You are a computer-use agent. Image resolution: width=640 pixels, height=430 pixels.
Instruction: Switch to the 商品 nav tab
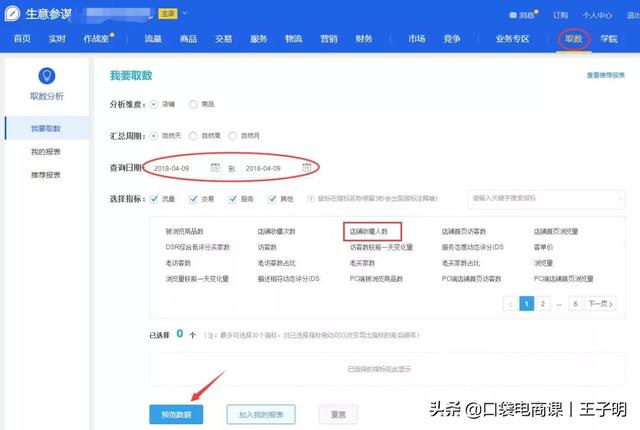[x=188, y=39]
